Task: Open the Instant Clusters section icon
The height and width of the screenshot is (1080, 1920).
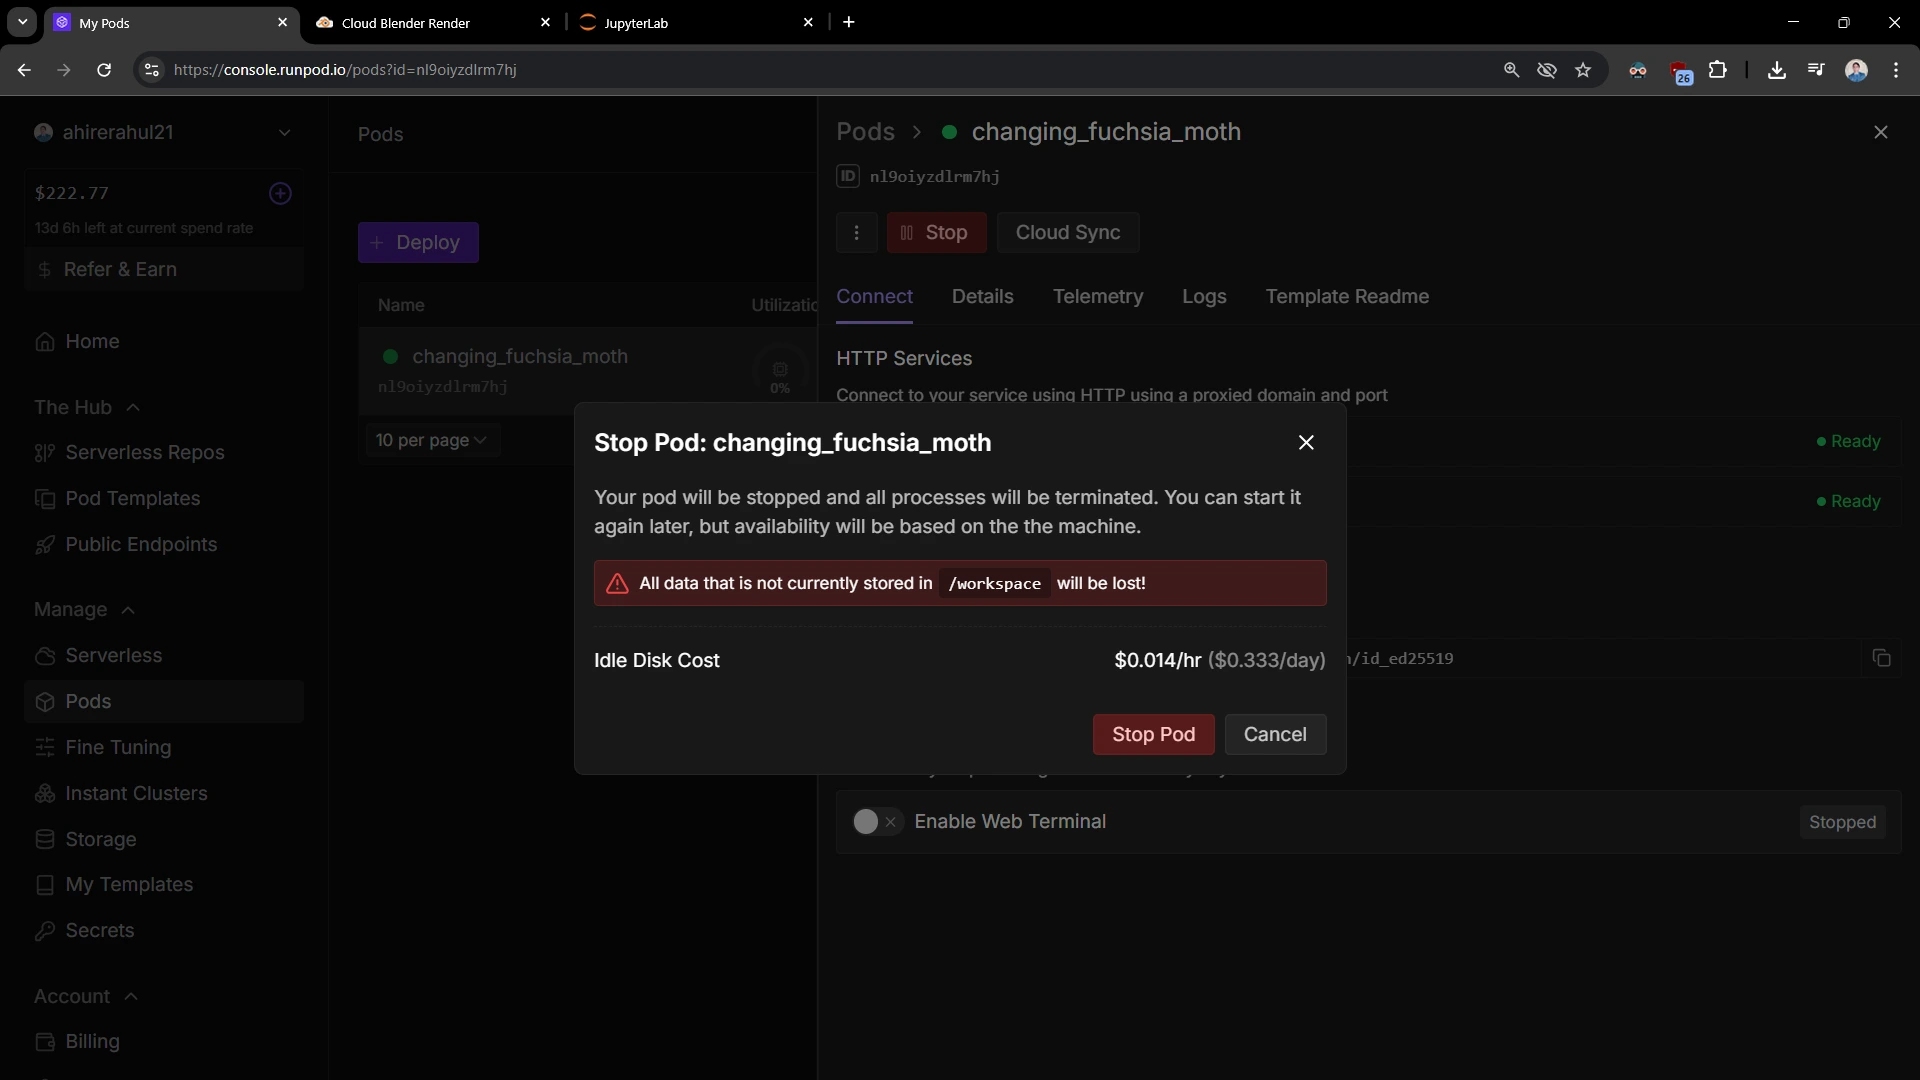Action: (45, 793)
